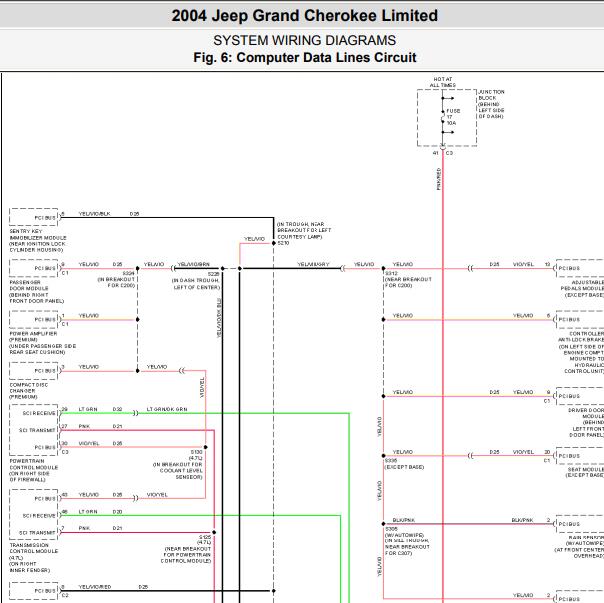
Task: Select the 'JUNCTION BLOCK' description text
Action: (x=491, y=104)
